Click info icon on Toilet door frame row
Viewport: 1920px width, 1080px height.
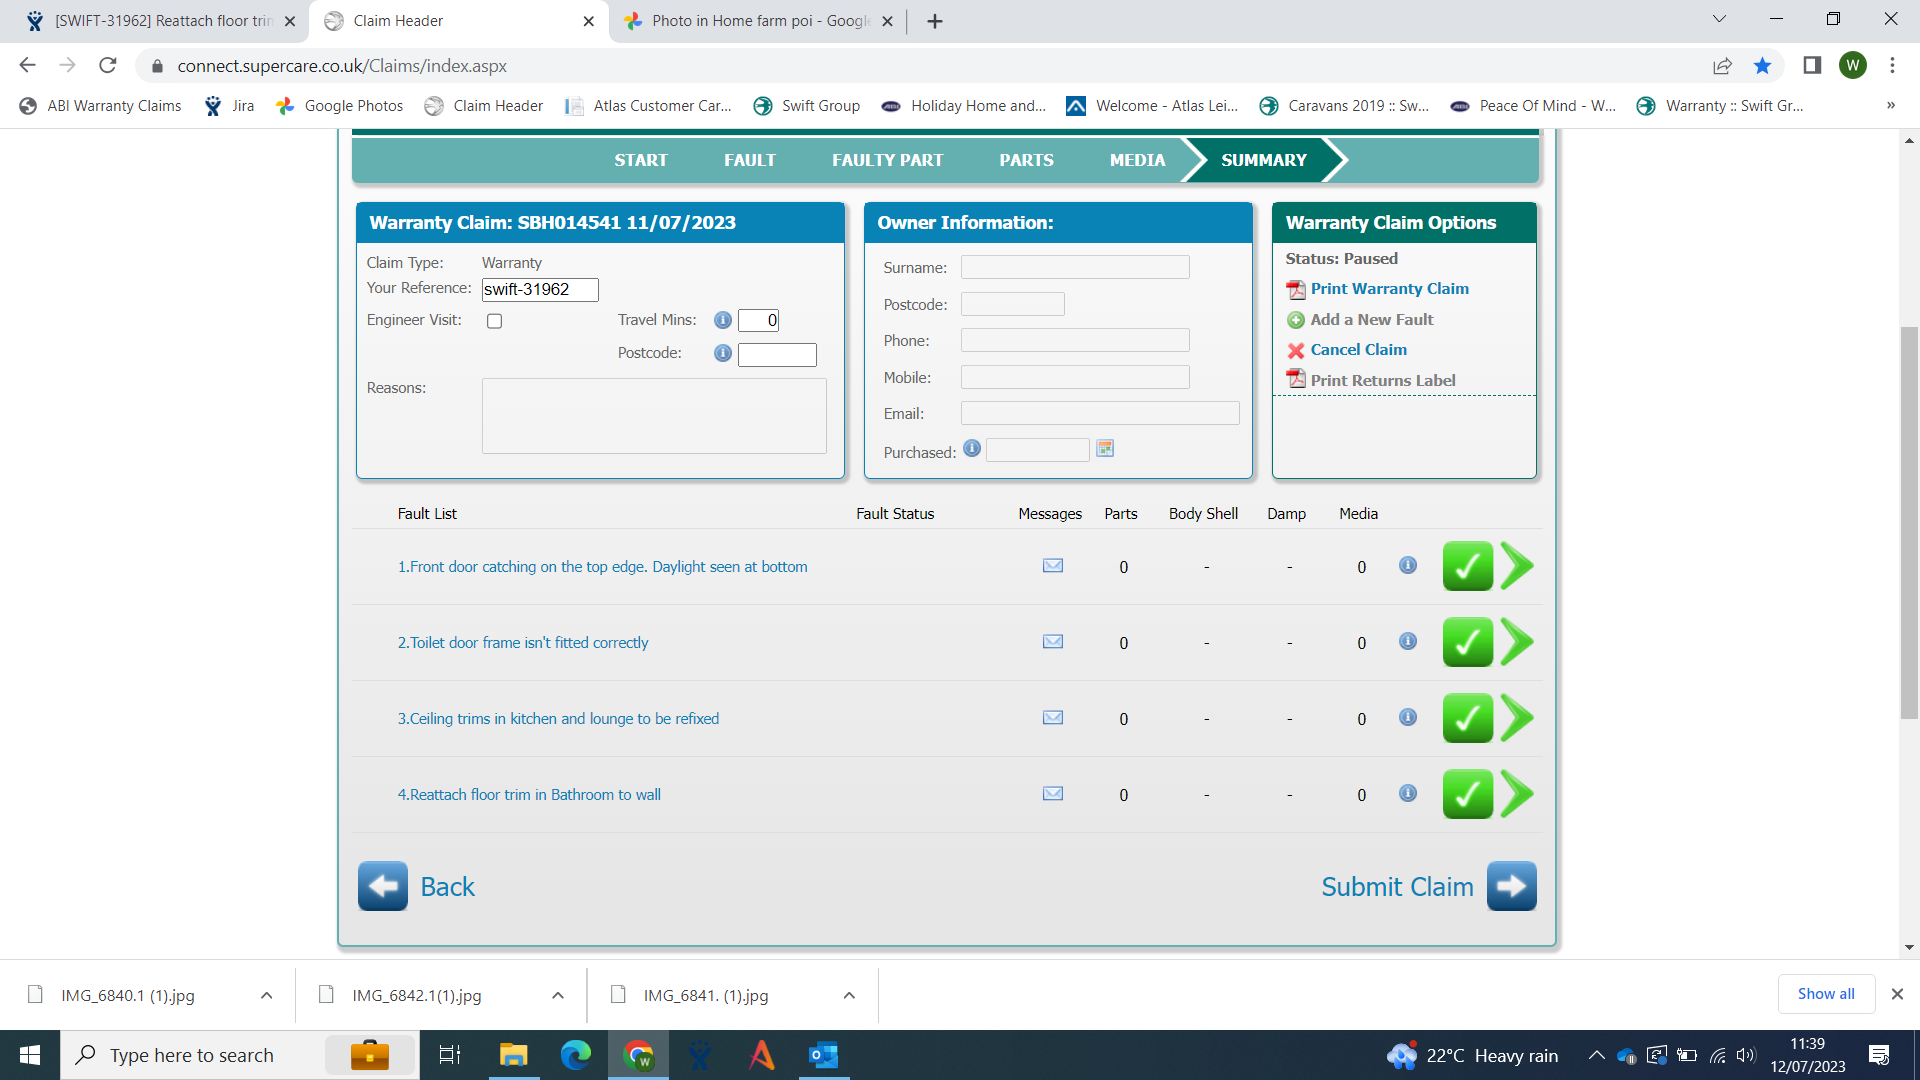coord(1407,642)
